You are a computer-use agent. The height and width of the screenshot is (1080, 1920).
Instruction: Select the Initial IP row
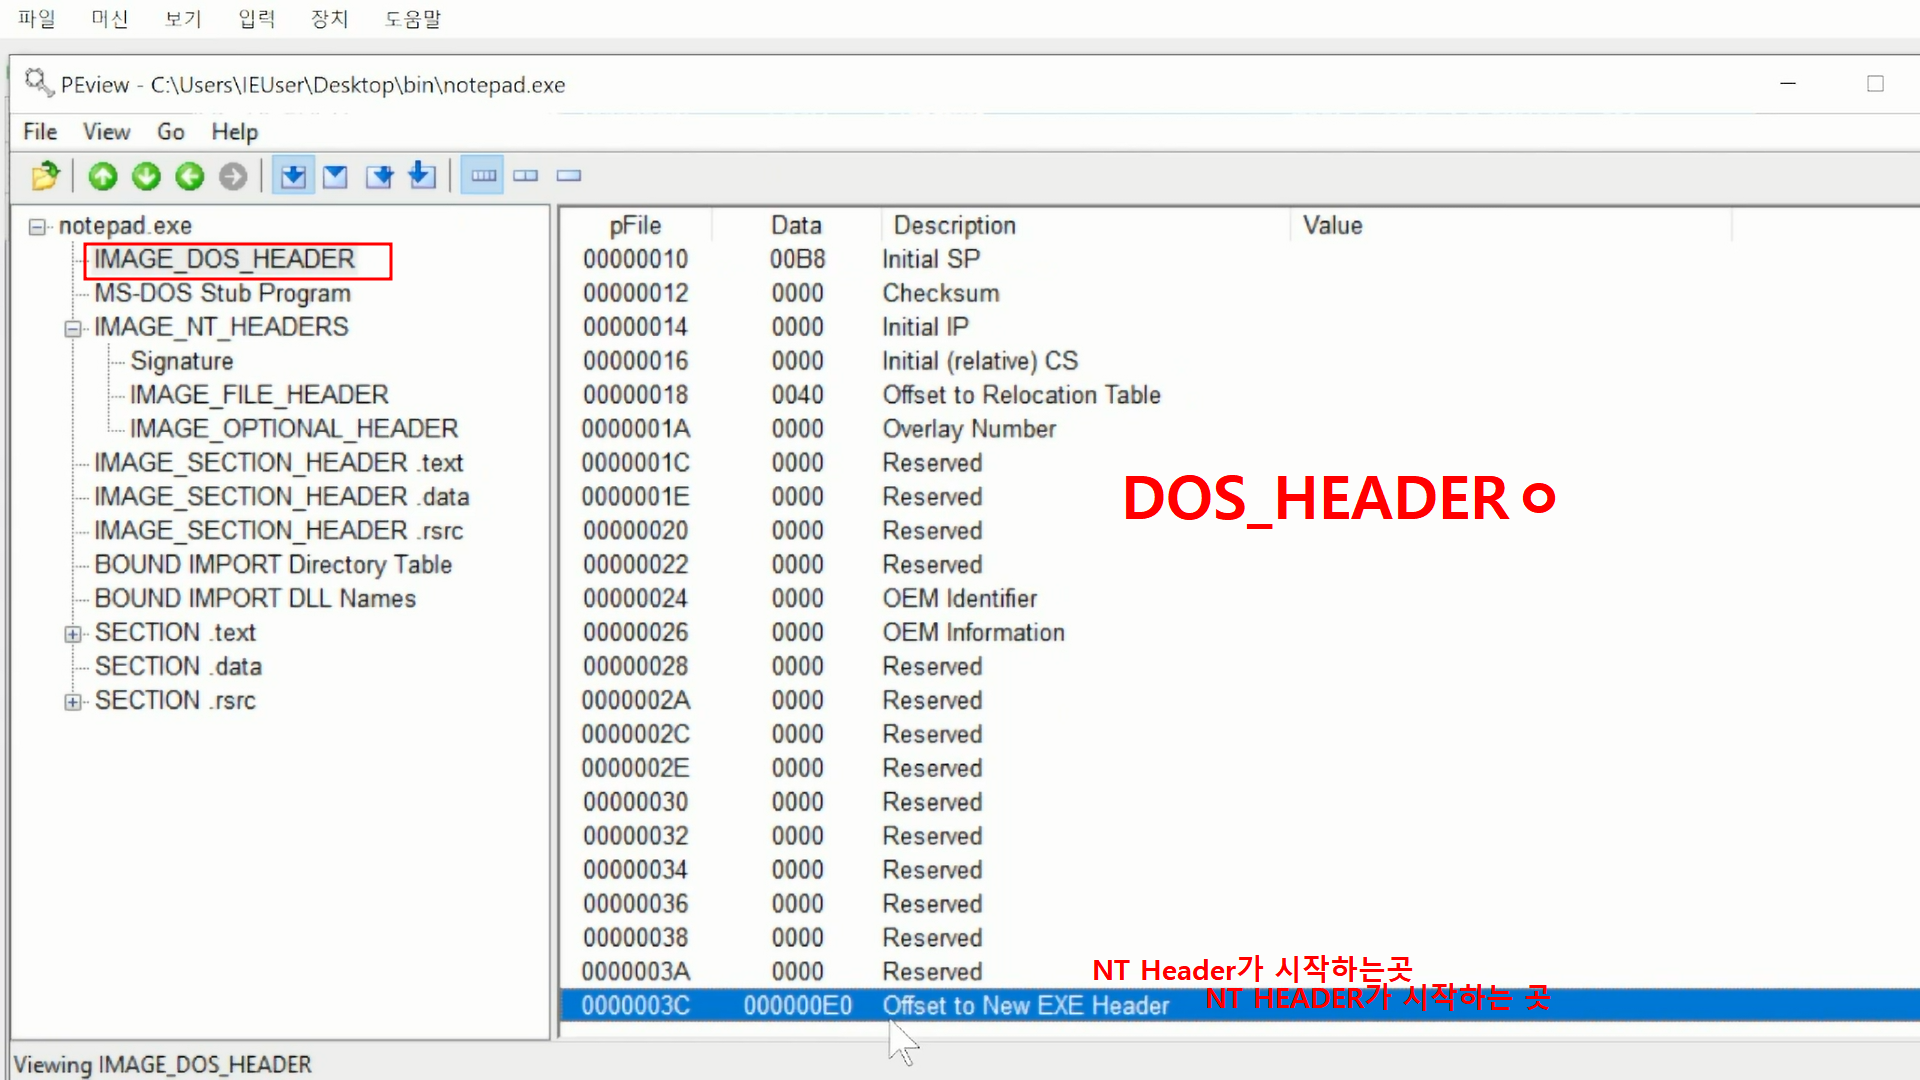(1240, 328)
